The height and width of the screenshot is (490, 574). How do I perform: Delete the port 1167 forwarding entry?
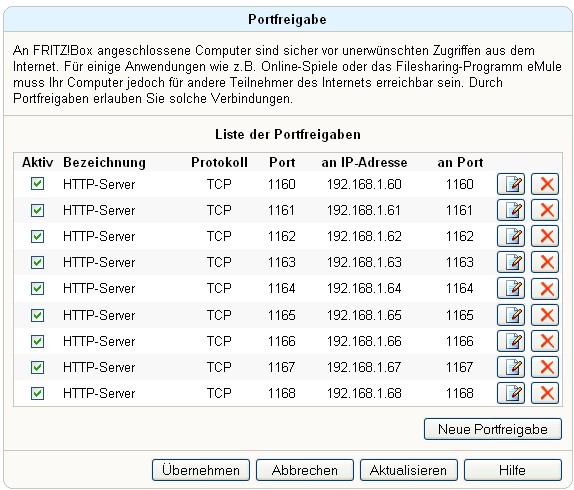pos(545,367)
